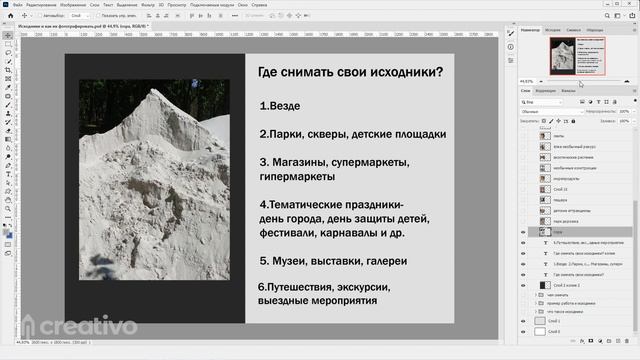Screen dimensions: 640x360
Task: Add a layer mask via bottom icon
Action: (591, 341)
